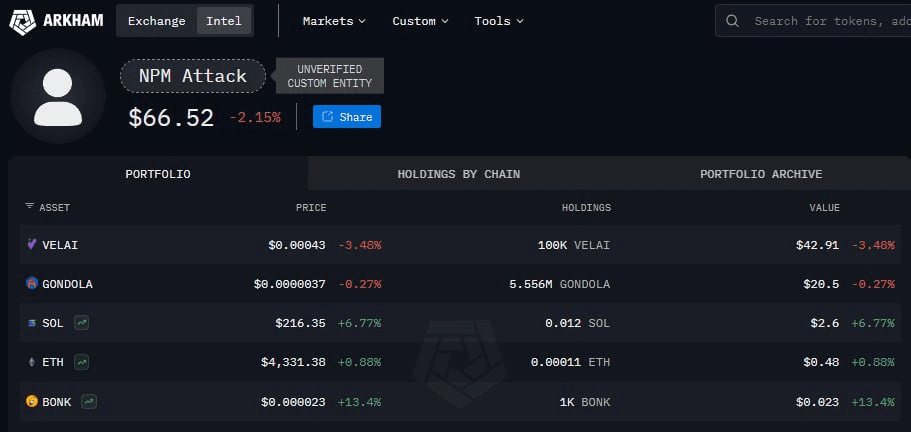This screenshot has height=432, width=911.
Task: Click the BONK token icon
Action: (32, 401)
